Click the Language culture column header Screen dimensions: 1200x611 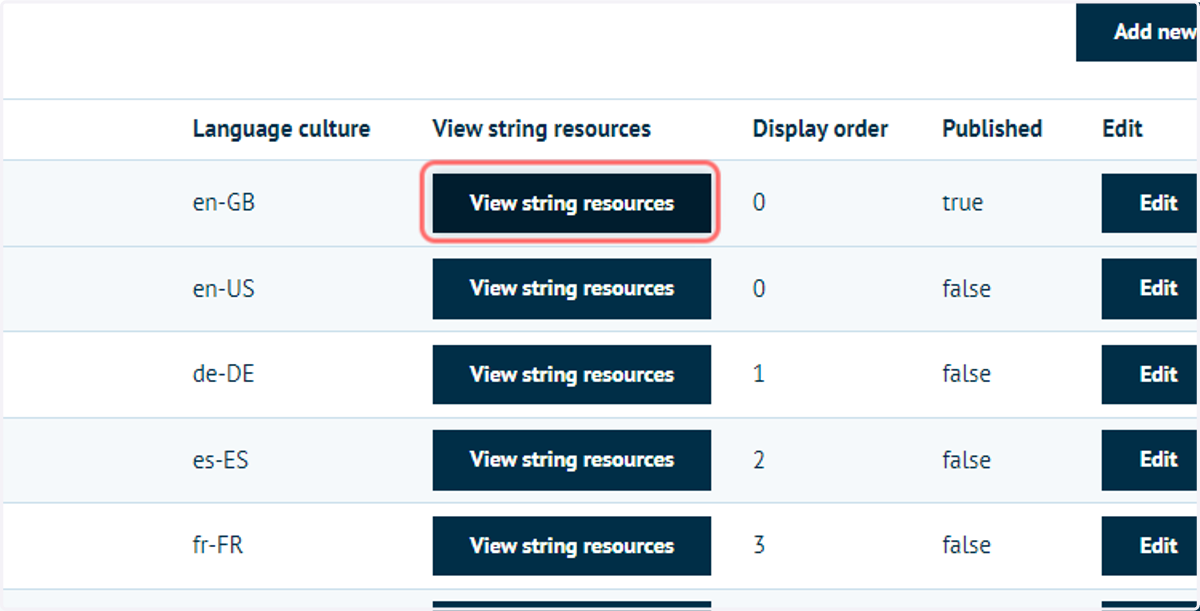[281, 129]
